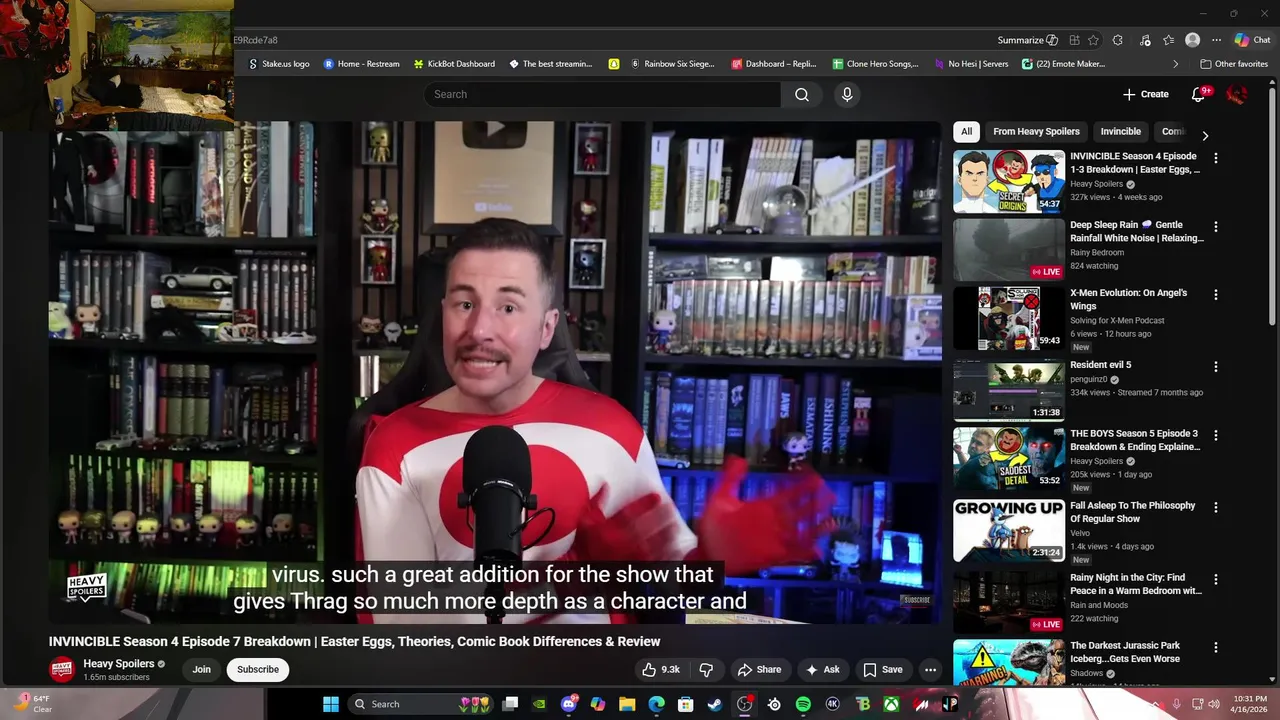Open KickBot Dashboard bookmark
Image resolution: width=1280 pixels, height=720 pixels.
click(454, 64)
